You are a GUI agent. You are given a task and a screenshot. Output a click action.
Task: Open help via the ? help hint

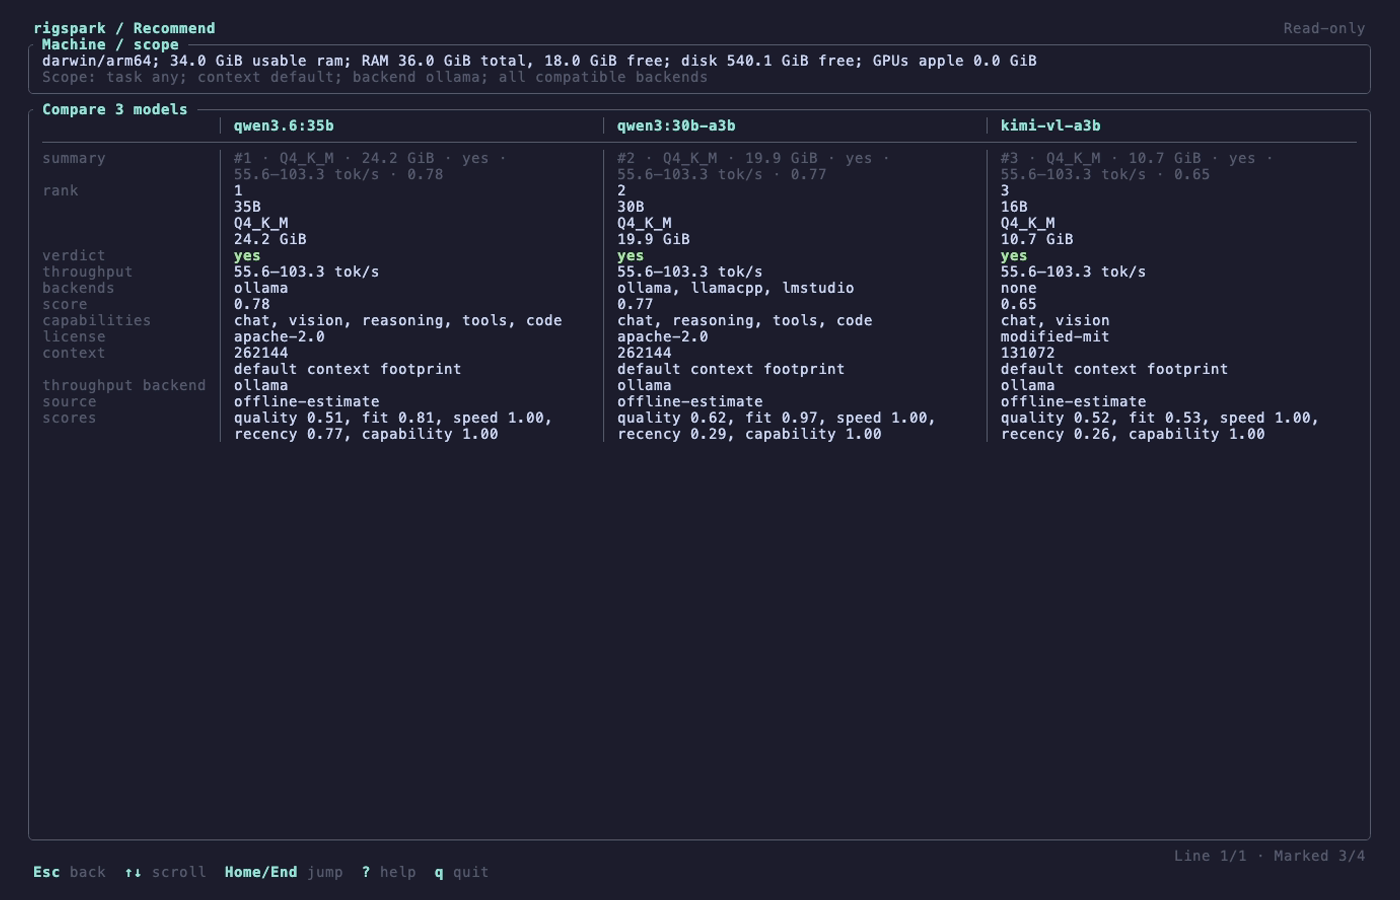388,872
